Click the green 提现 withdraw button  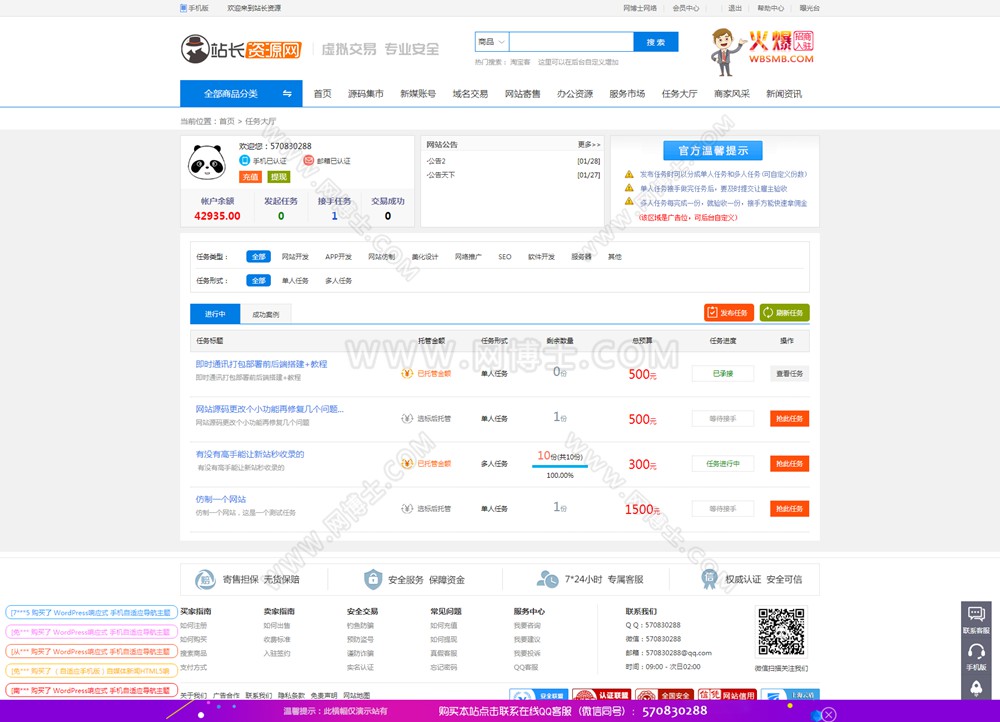click(279, 177)
